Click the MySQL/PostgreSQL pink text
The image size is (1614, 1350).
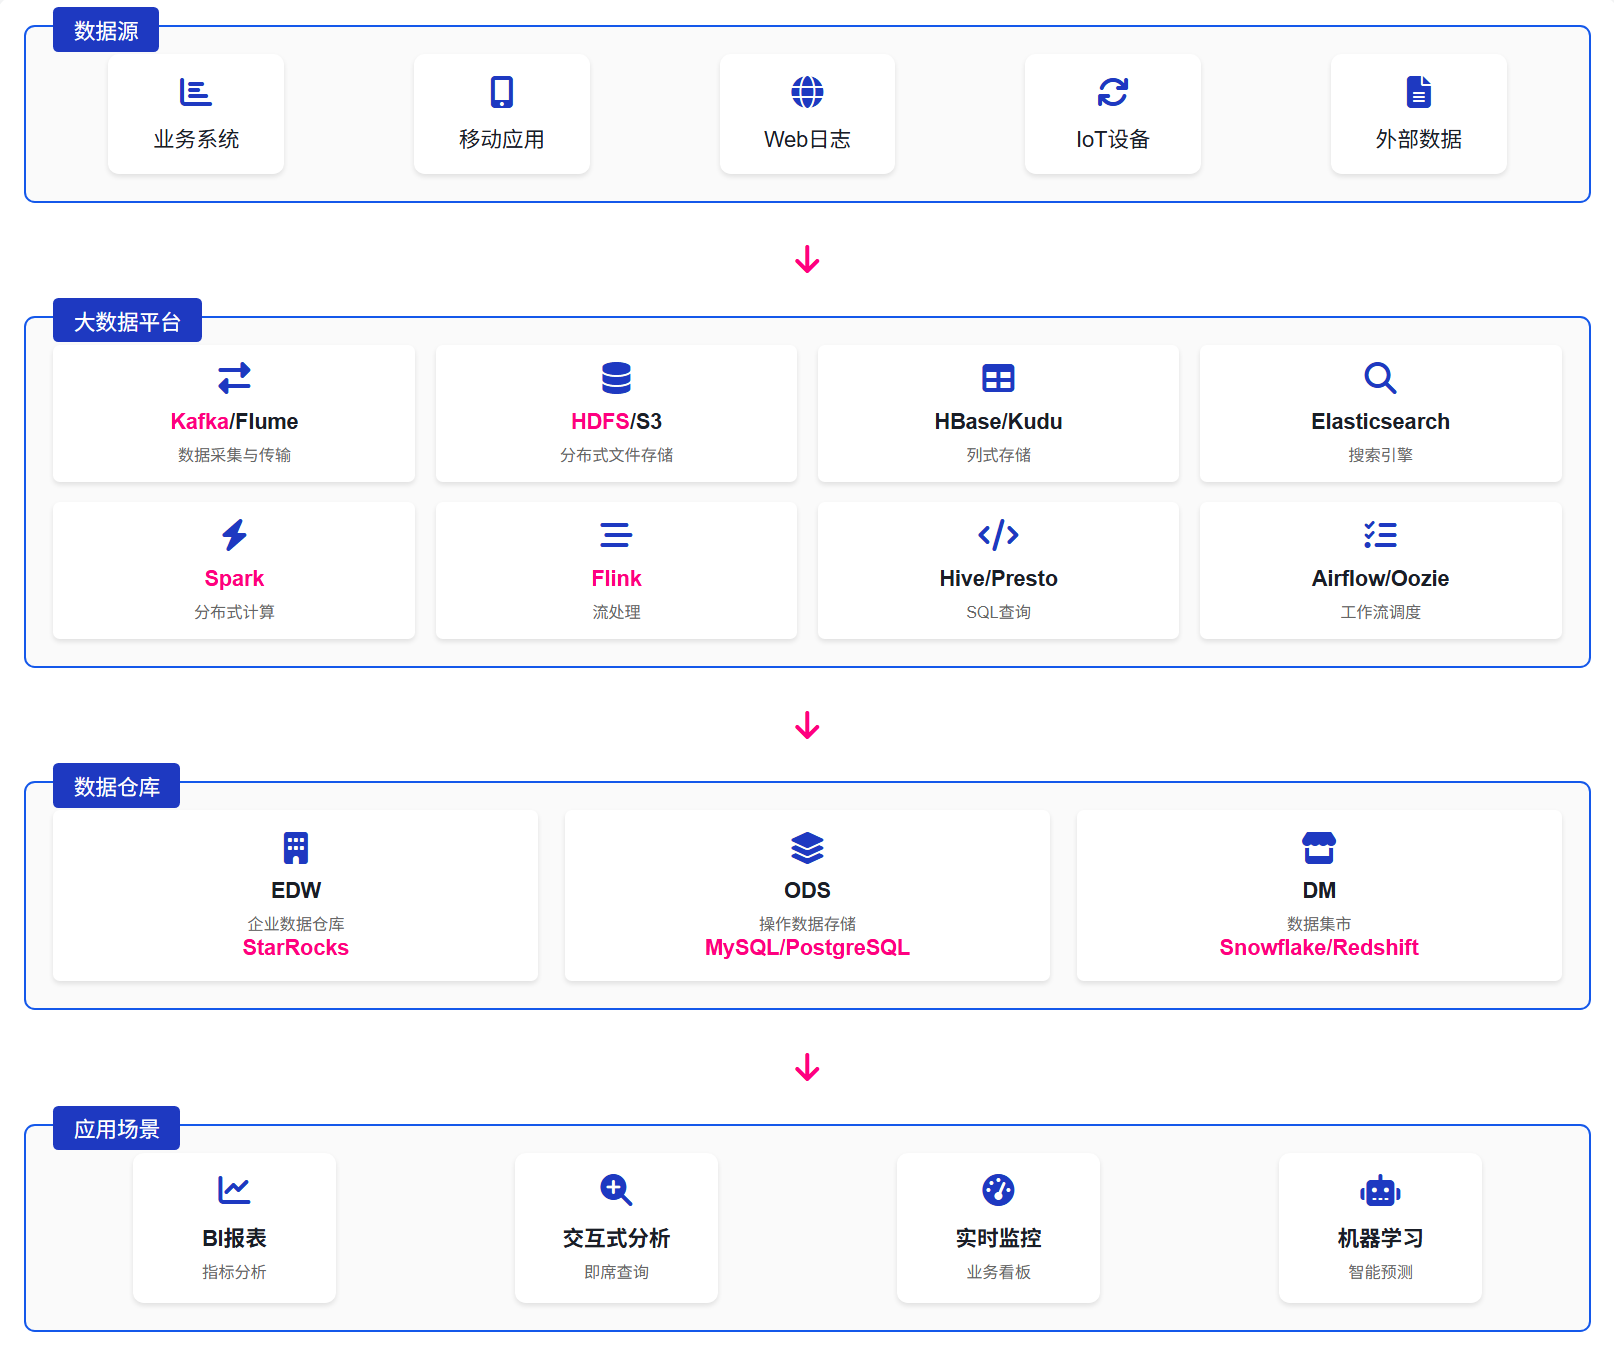807,948
